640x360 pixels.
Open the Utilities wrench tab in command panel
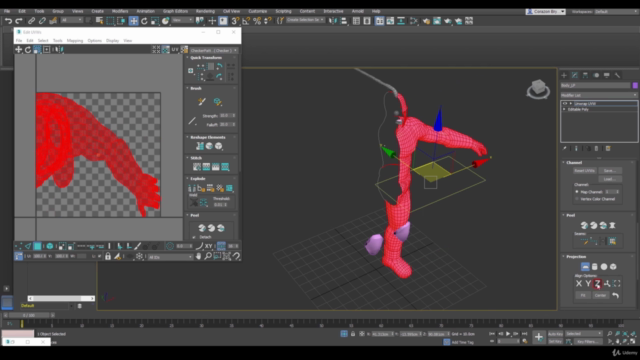(617, 75)
